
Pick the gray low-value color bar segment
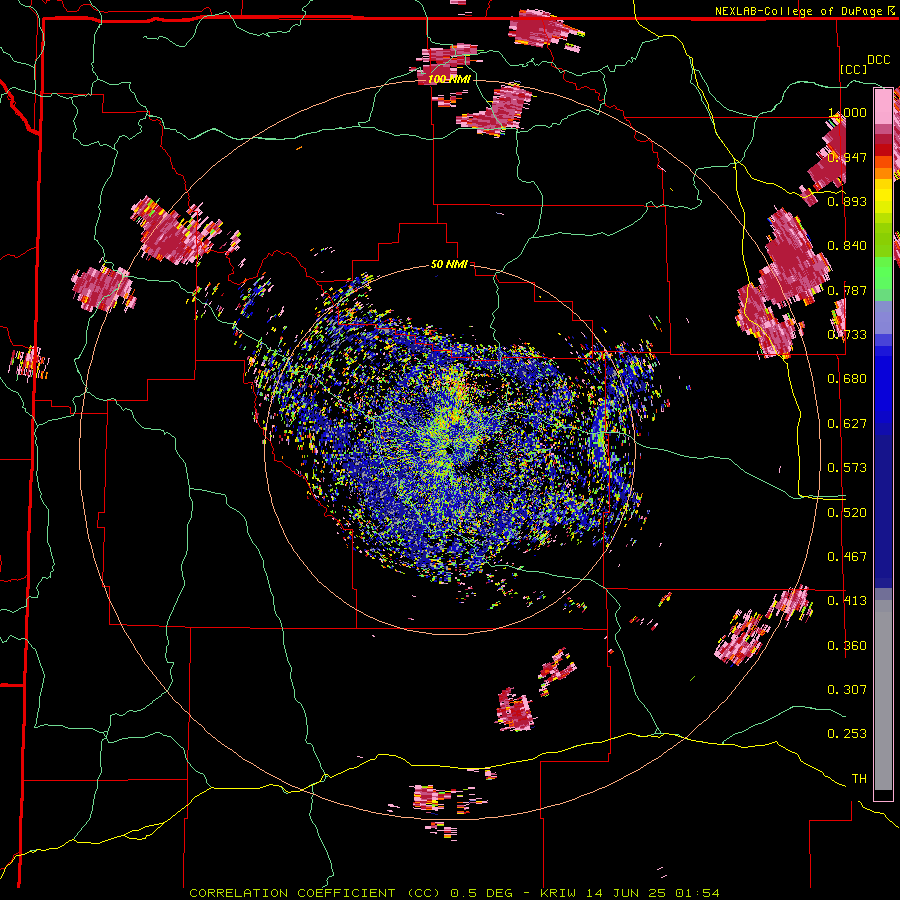[883, 695]
